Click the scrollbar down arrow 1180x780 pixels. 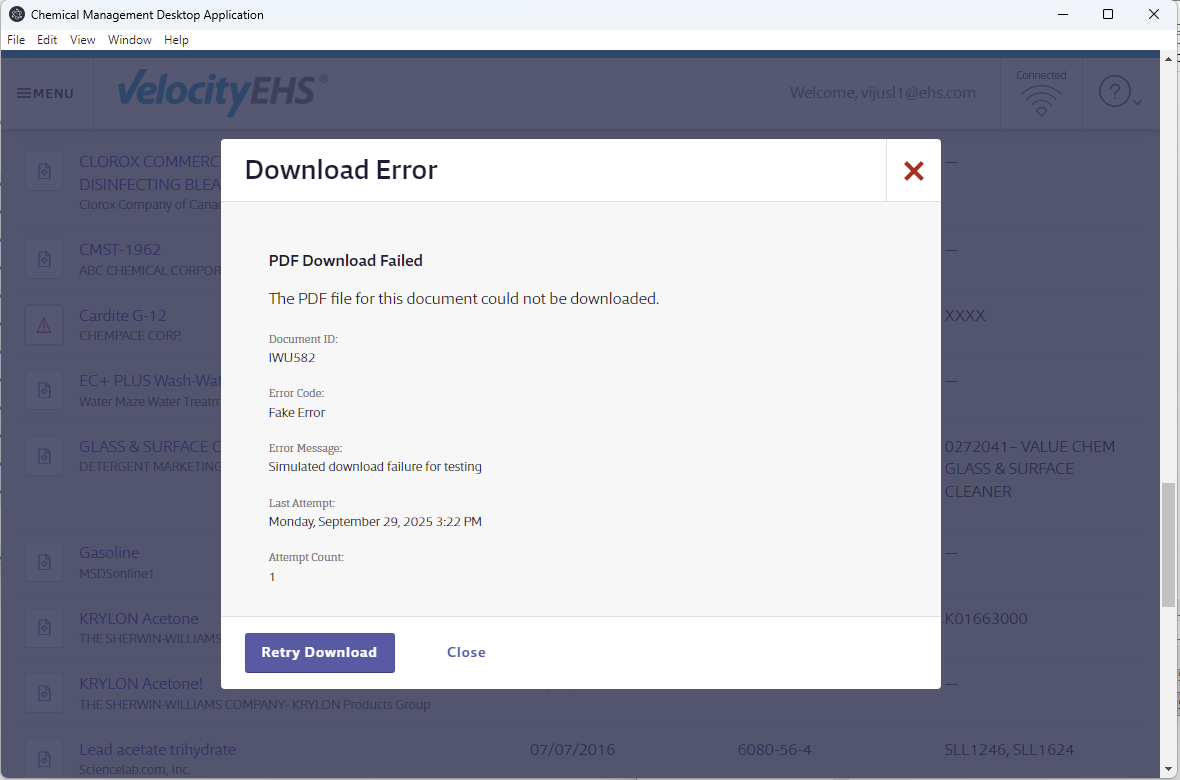click(1168, 769)
